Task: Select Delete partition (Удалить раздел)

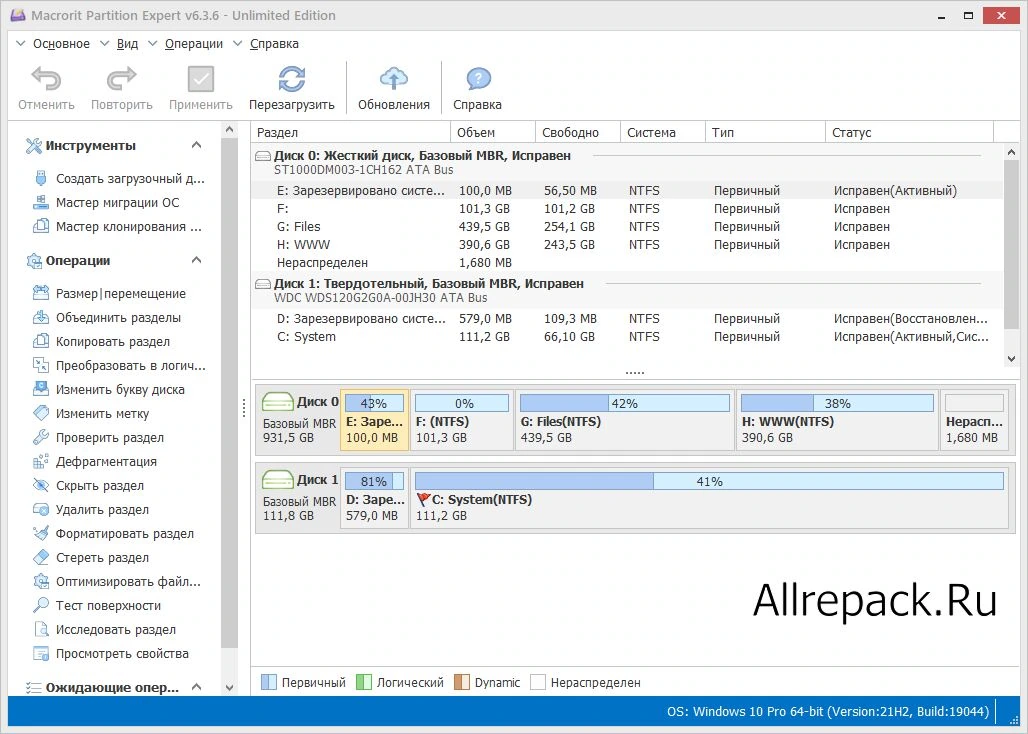Action: (x=90, y=510)
